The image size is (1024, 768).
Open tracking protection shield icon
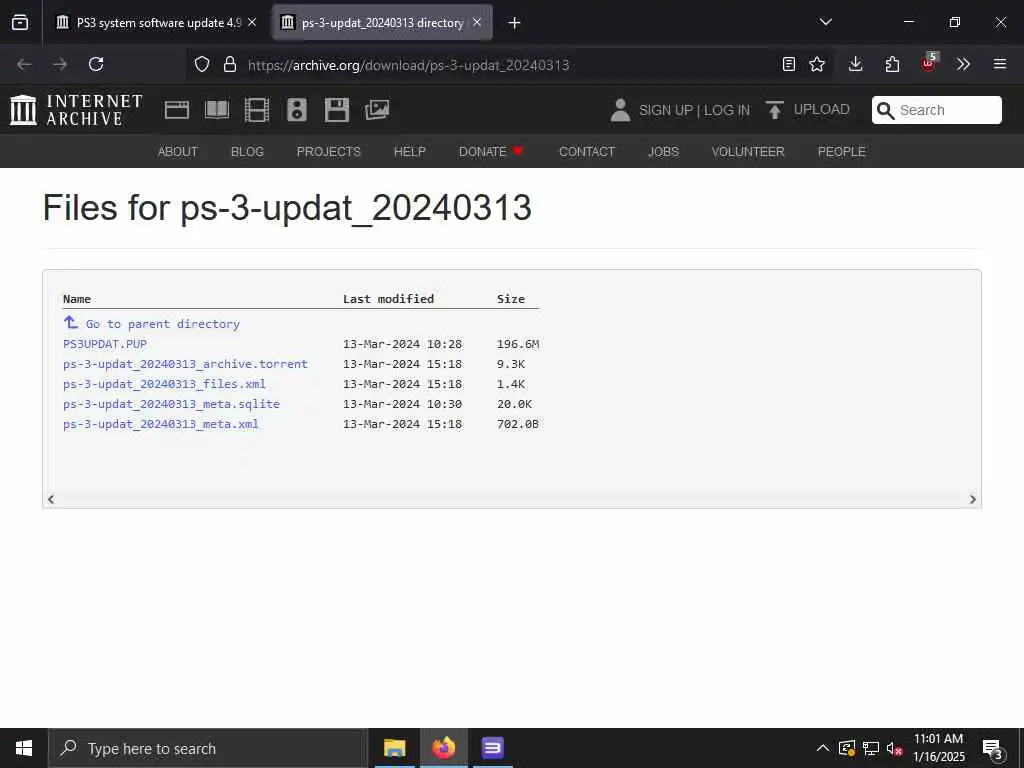(x=202, y=64)
